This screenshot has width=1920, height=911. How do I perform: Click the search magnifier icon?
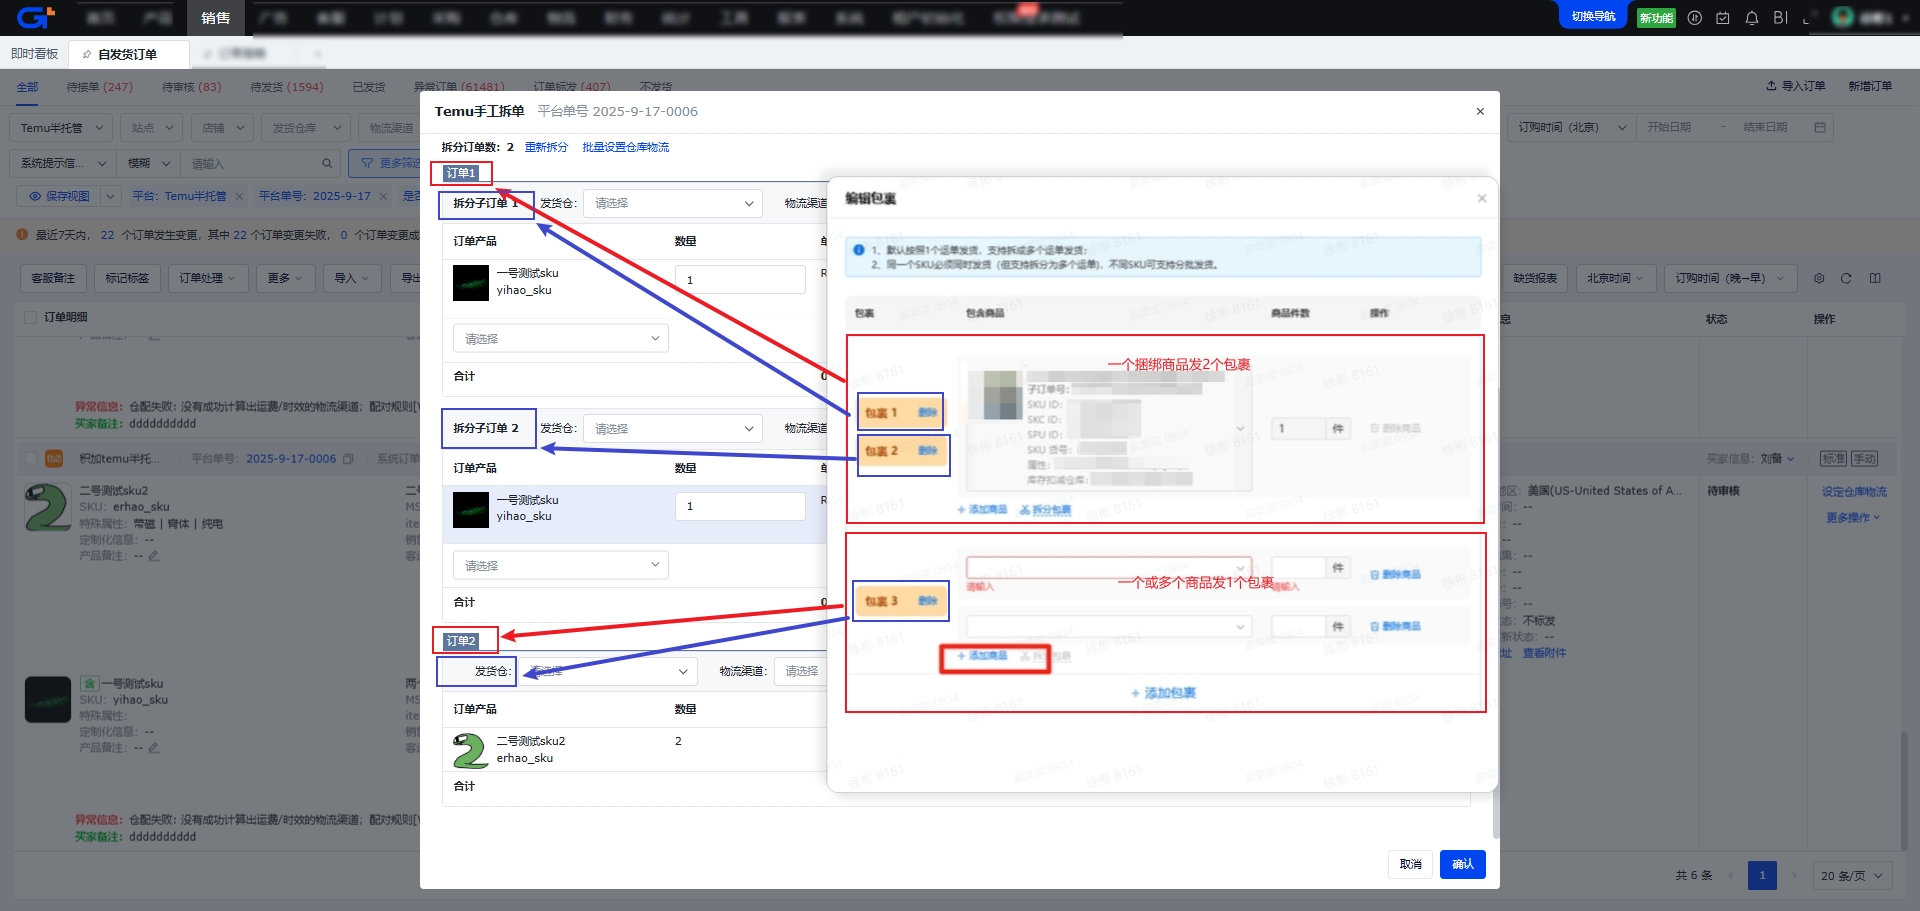tap(326, 163)
